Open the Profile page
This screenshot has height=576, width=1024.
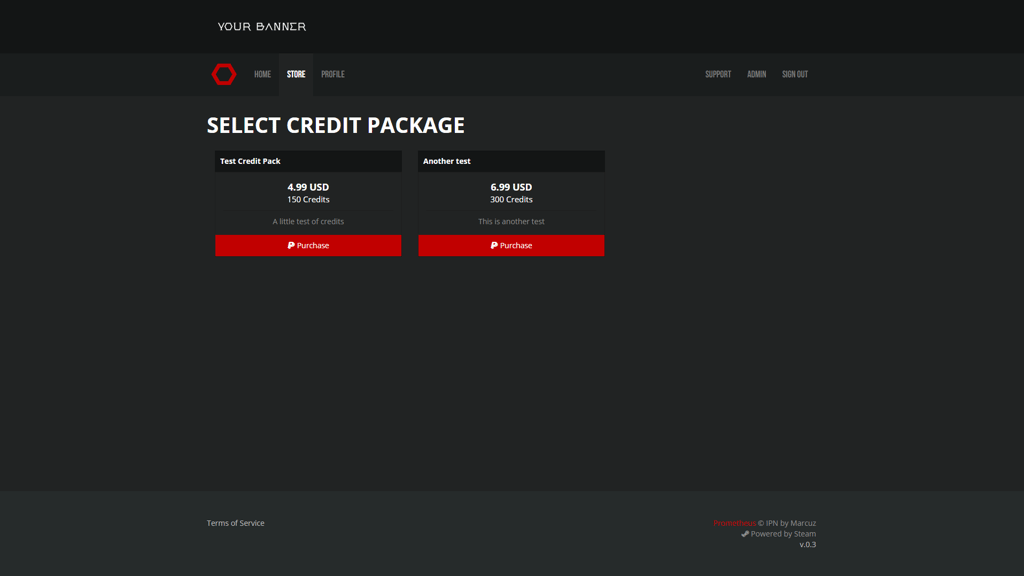pos(333,74)
